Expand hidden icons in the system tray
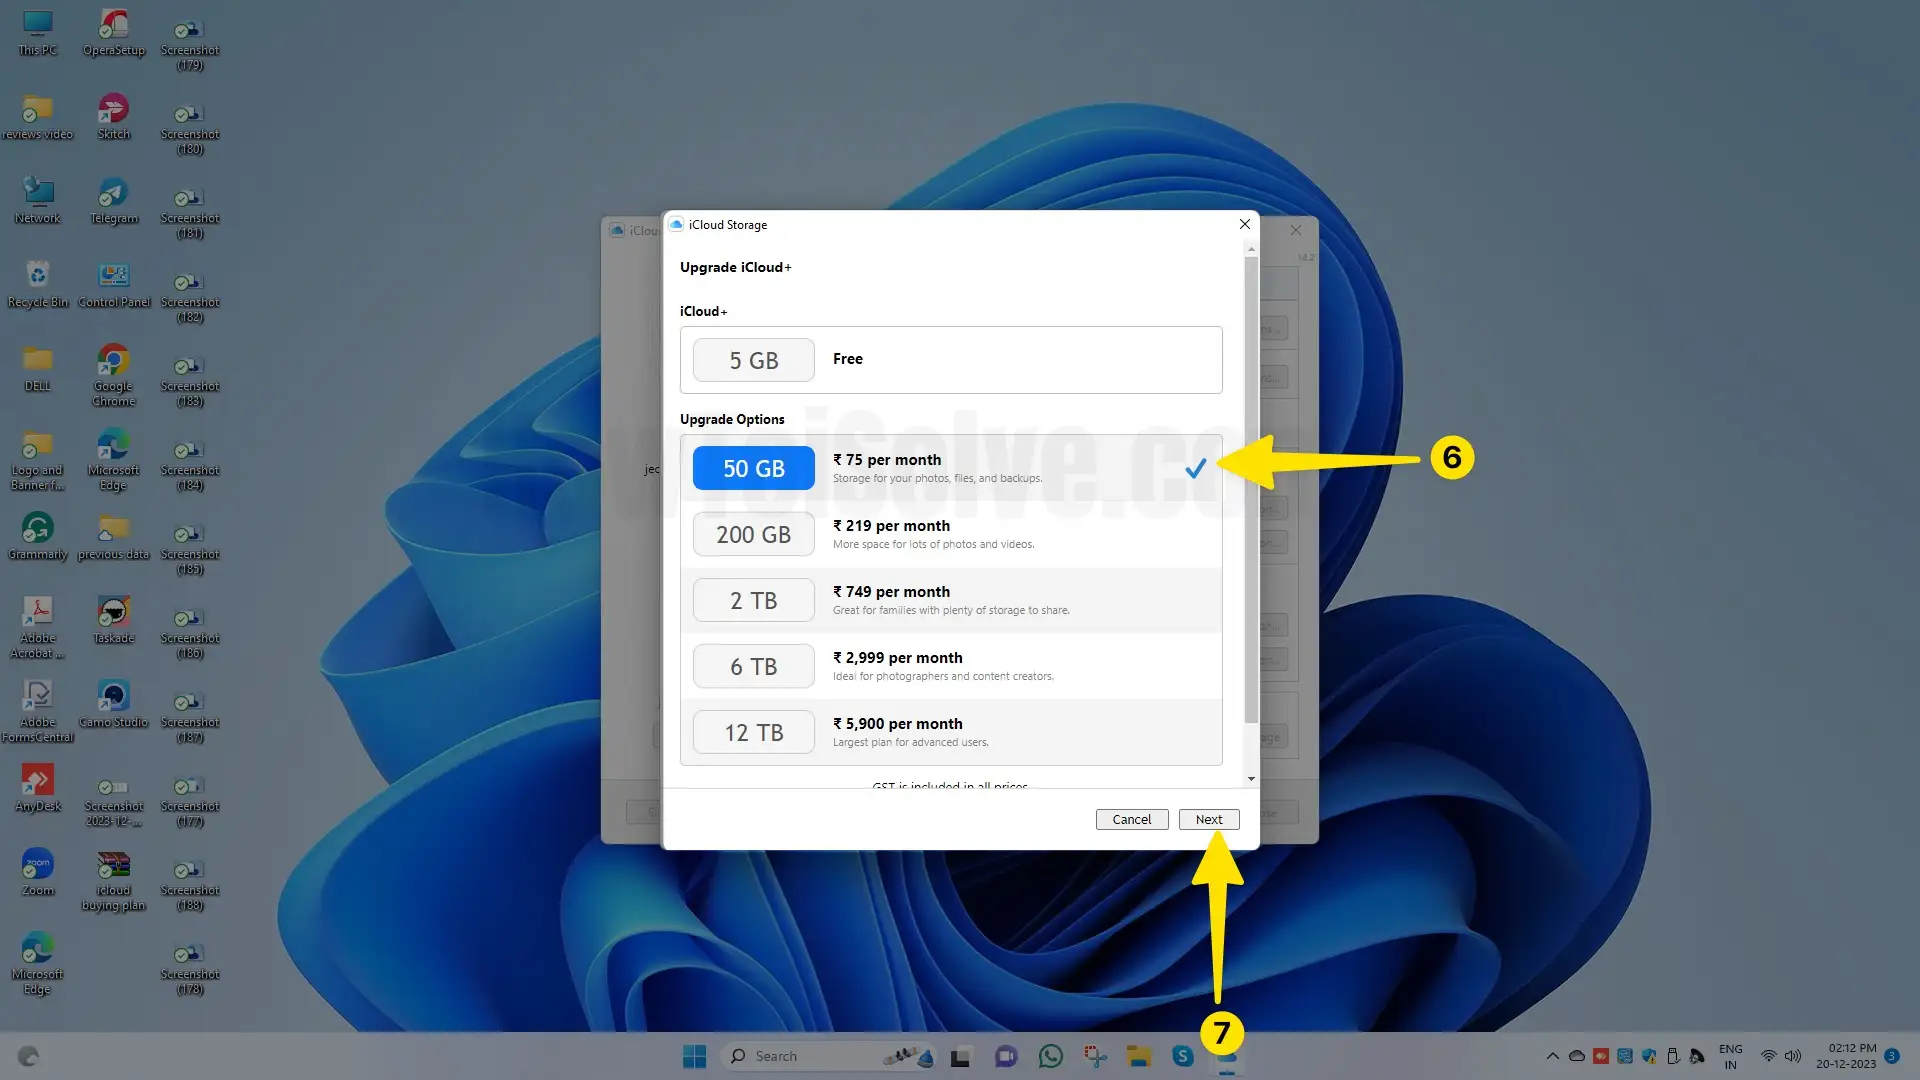Viewport: 1920px width, 1080px height. click(1553, 1055)
